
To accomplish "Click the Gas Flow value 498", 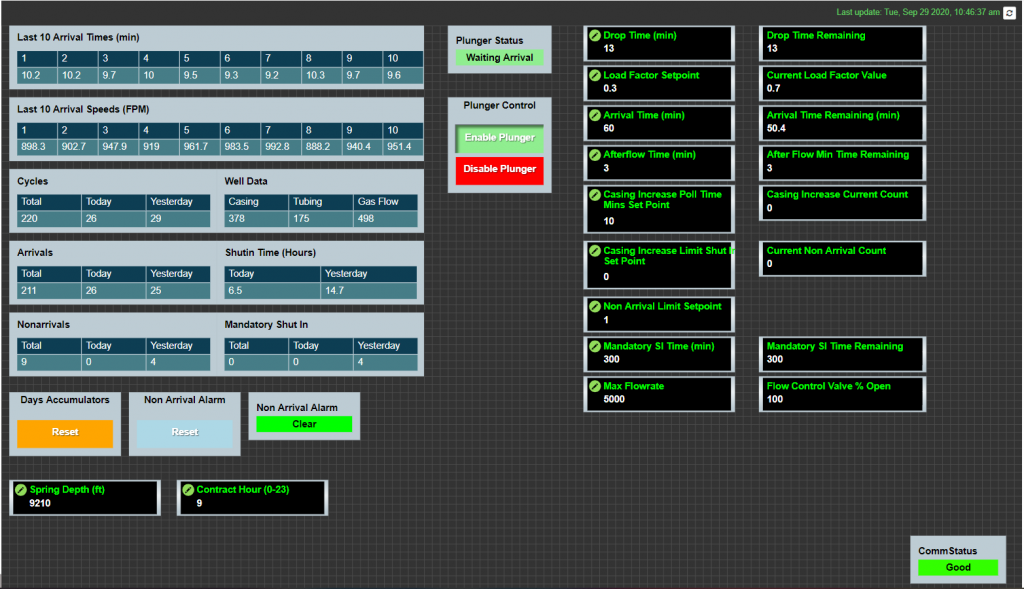I will point(385,219).
